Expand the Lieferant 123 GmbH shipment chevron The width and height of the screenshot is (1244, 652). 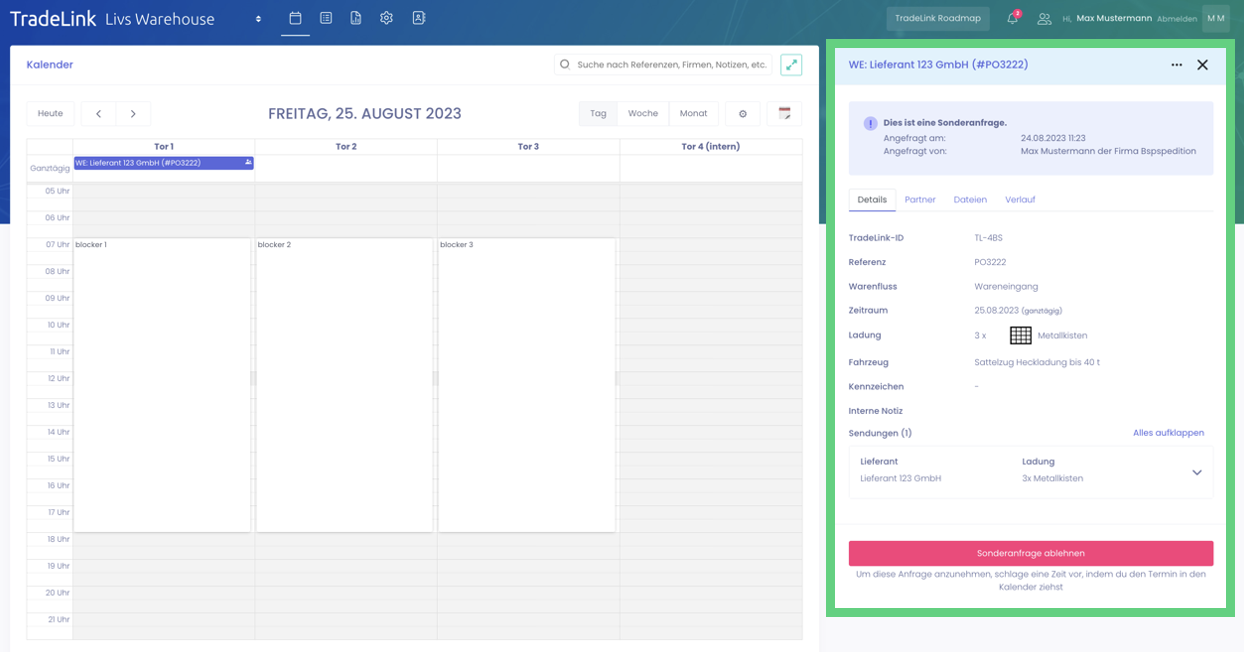pyautogui.click(x=1196, y=472)
